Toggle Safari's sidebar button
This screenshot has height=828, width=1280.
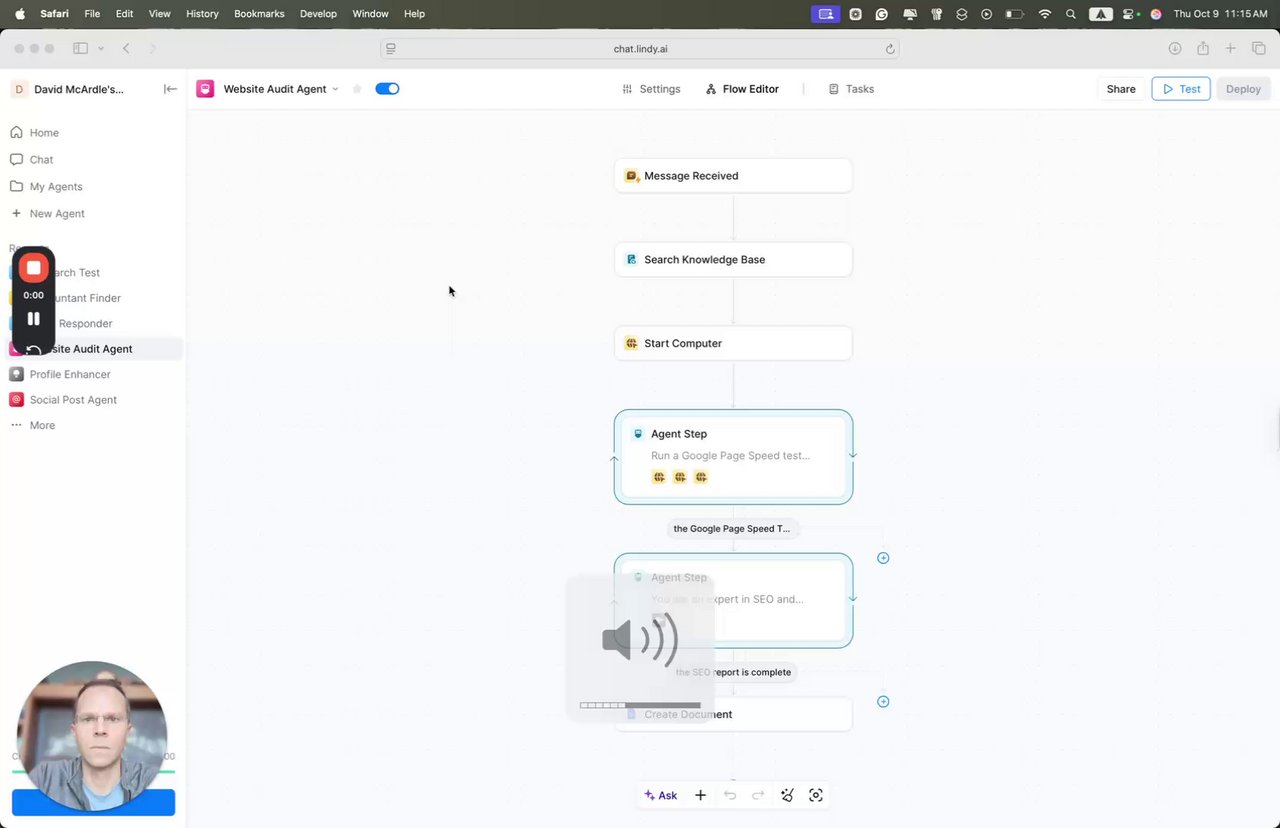click(x=81, y=48)
